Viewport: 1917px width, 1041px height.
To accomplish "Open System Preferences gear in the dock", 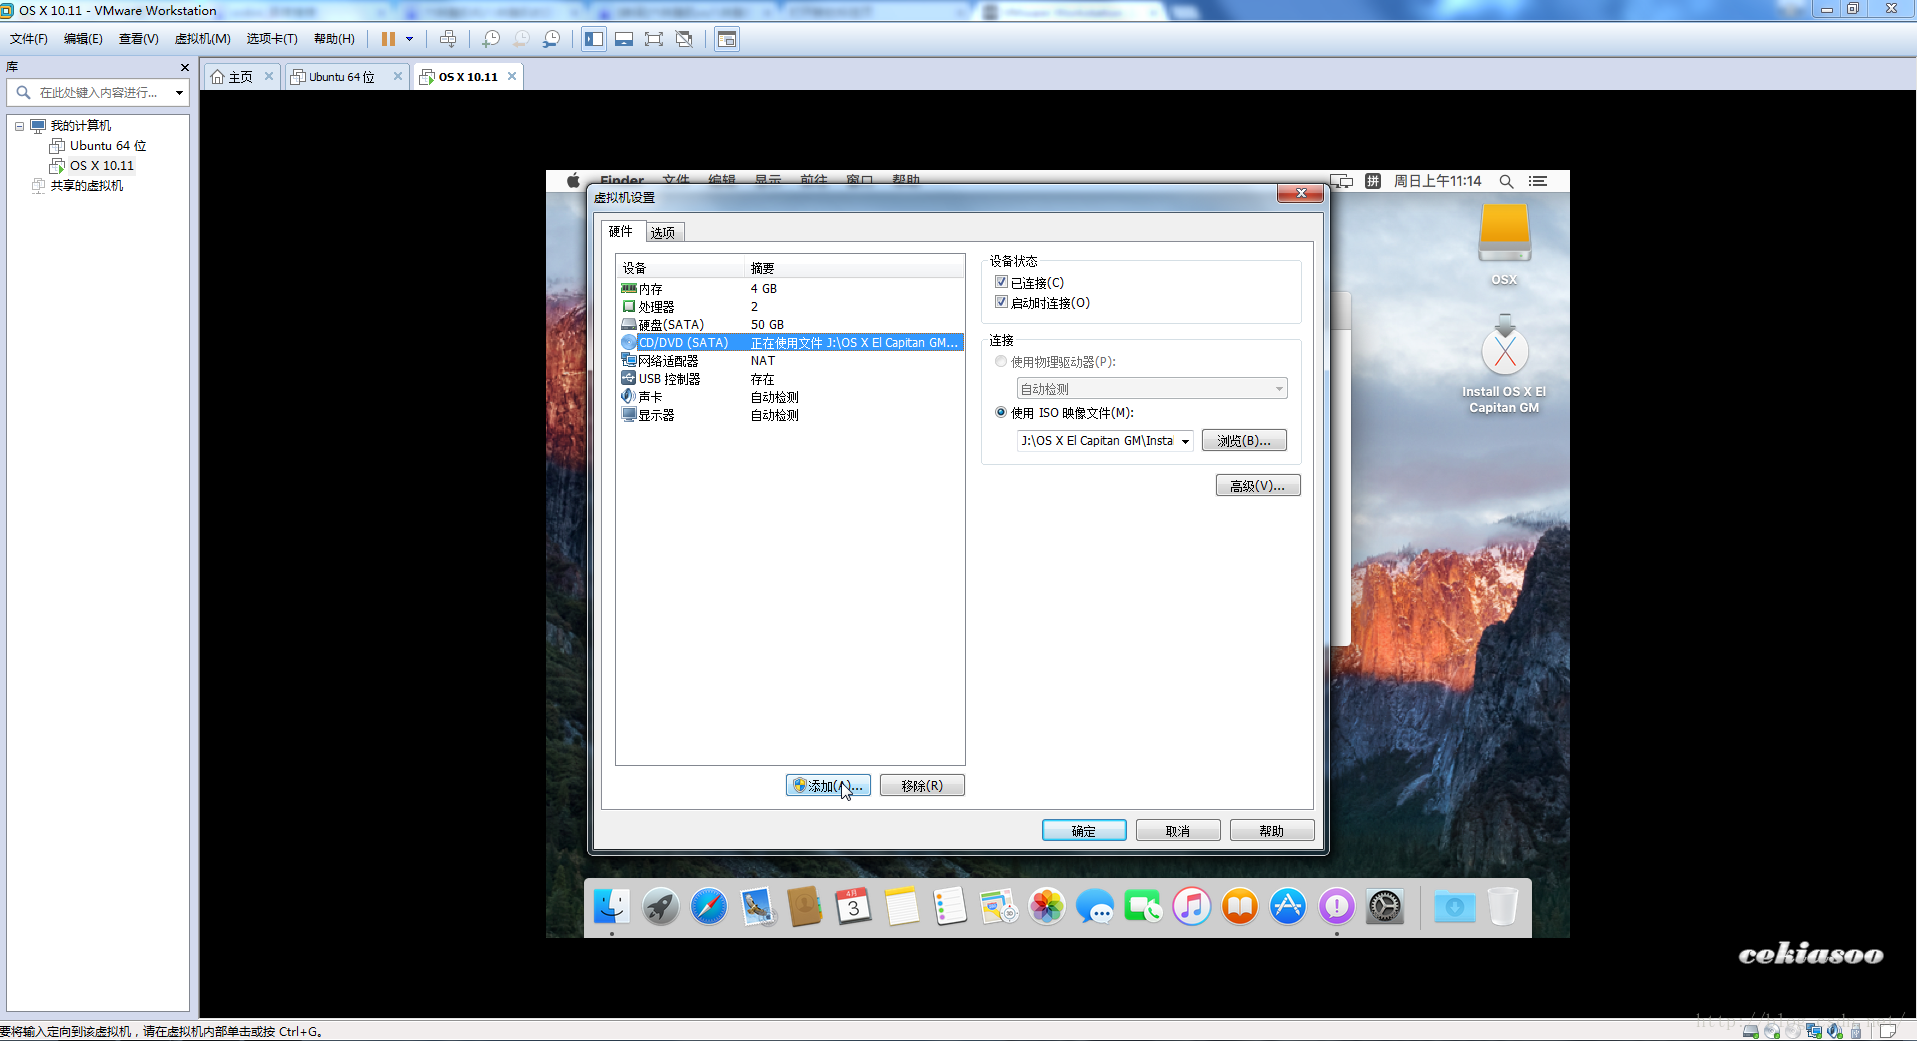I will pos(1385,907).
